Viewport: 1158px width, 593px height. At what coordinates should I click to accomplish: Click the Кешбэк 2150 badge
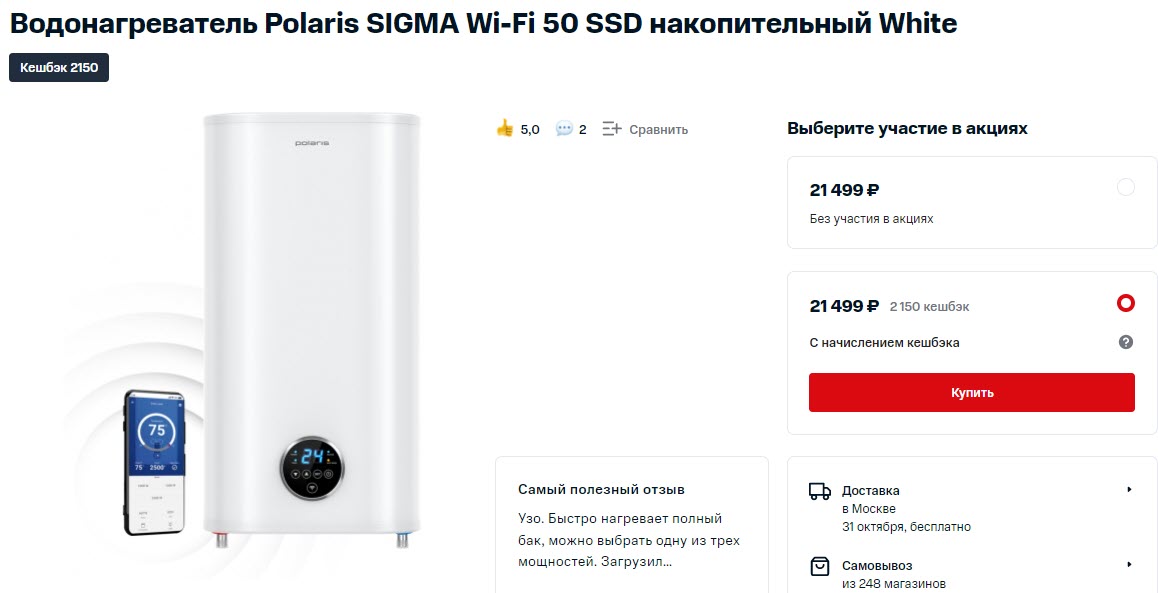[x=58, y=68]
